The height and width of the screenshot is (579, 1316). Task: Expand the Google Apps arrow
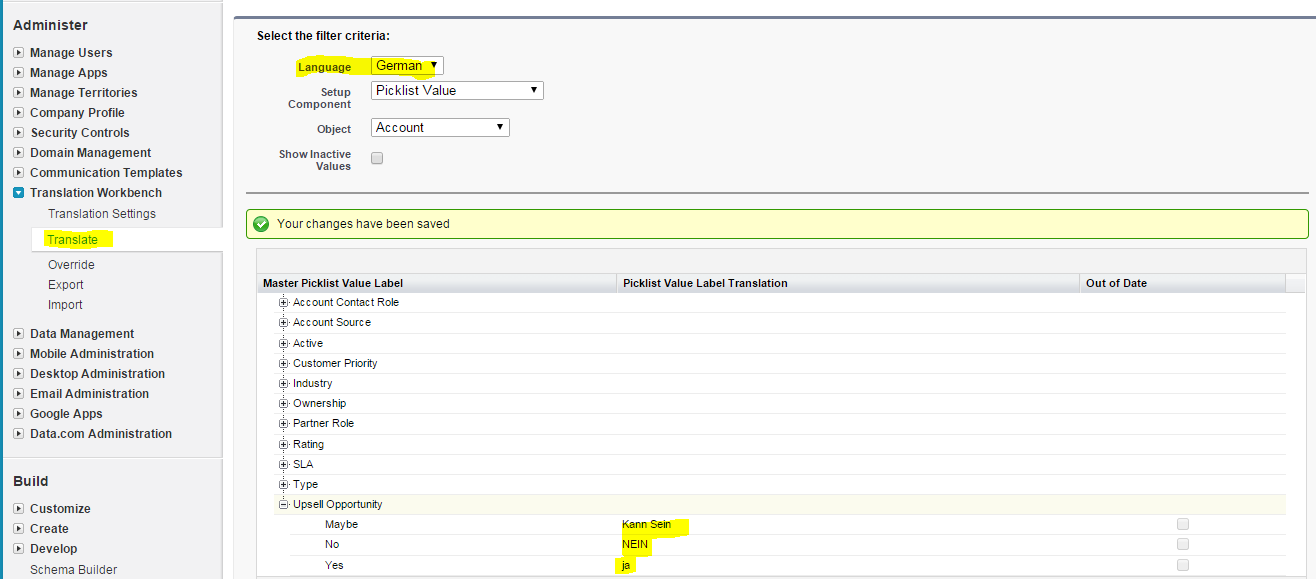[19, 414]
